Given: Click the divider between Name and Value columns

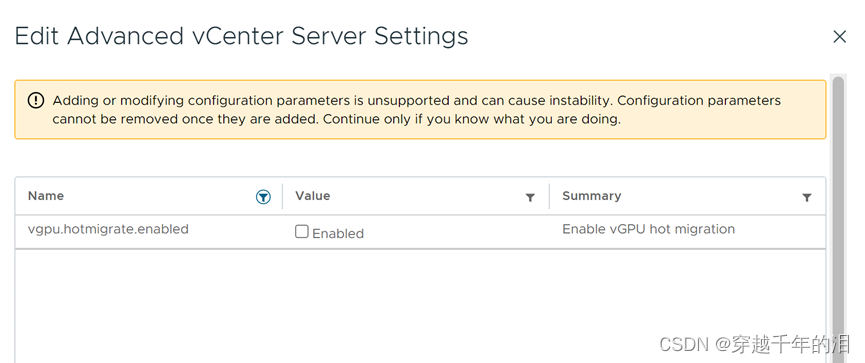Looking at the screenshot, I should (x=282, y=196).
